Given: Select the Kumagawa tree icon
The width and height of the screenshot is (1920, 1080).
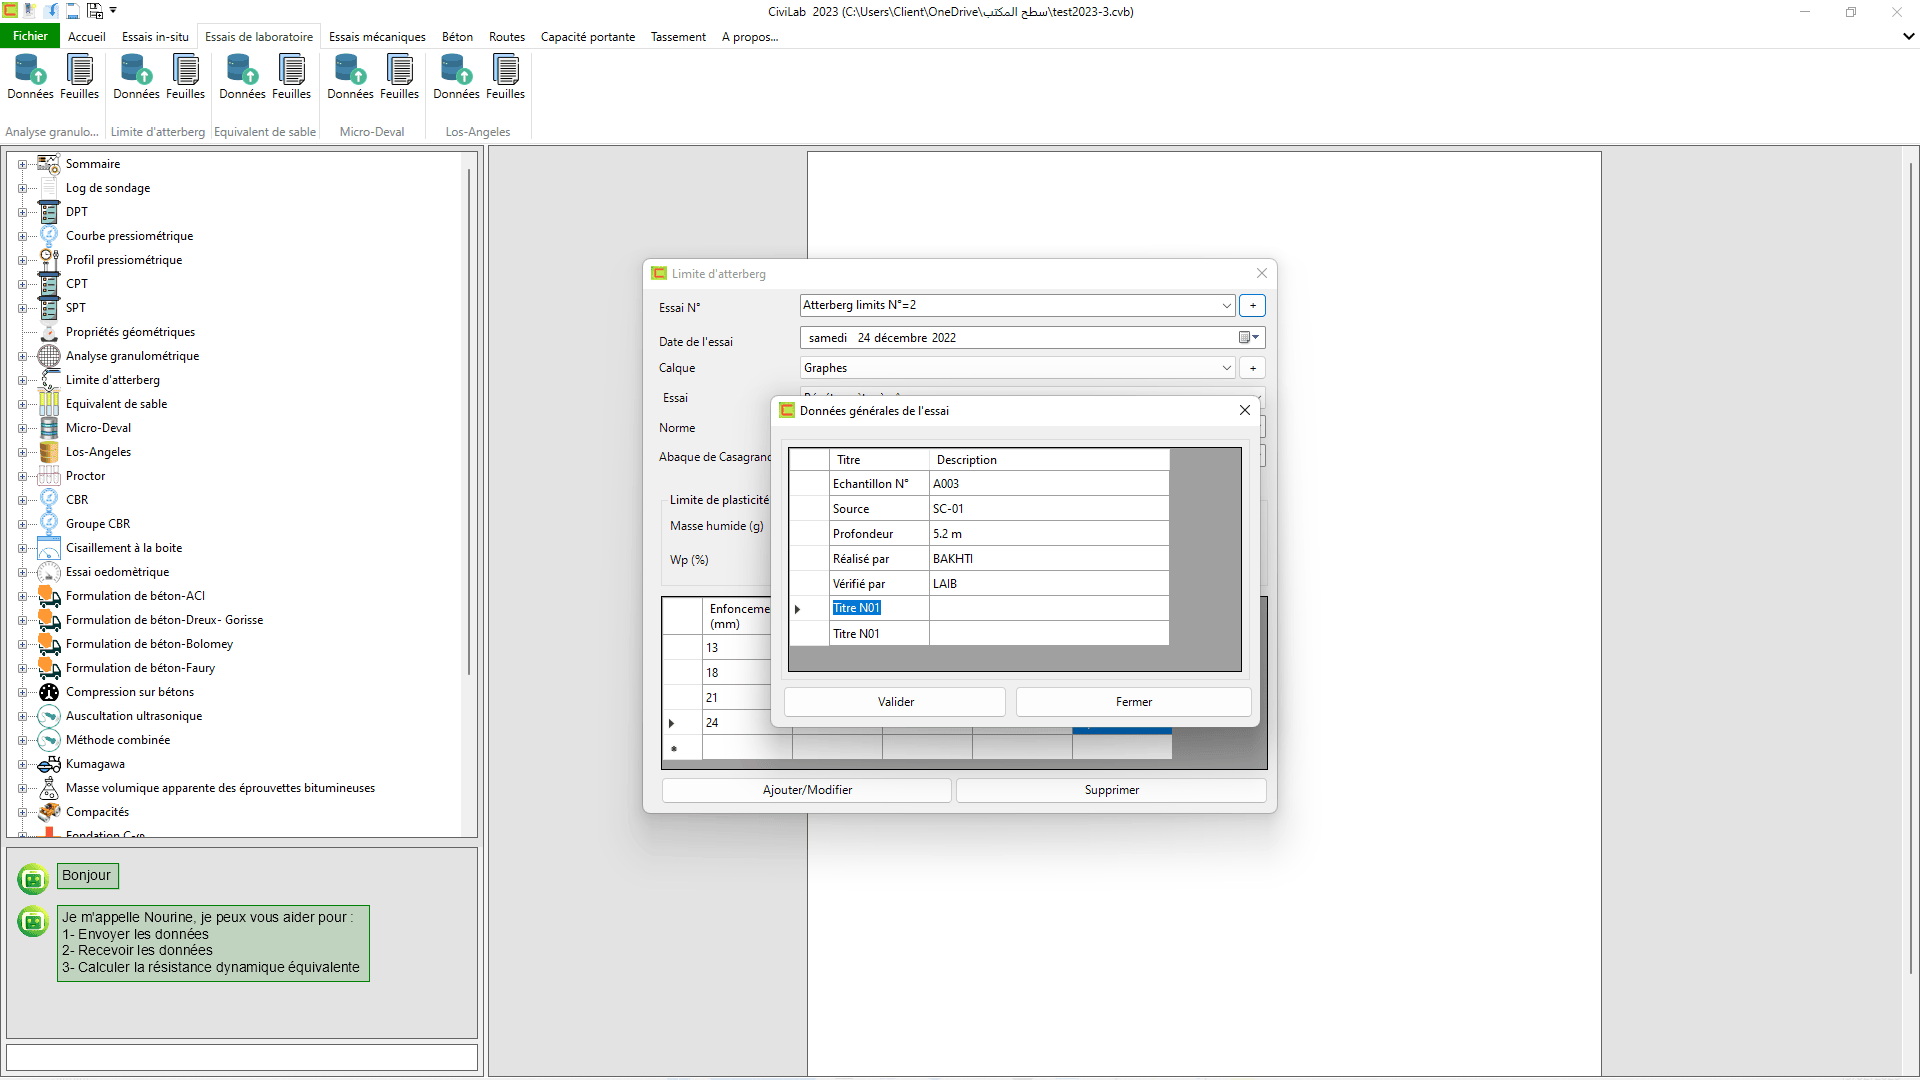Looking at the screenshot, I should coord(49,763).
